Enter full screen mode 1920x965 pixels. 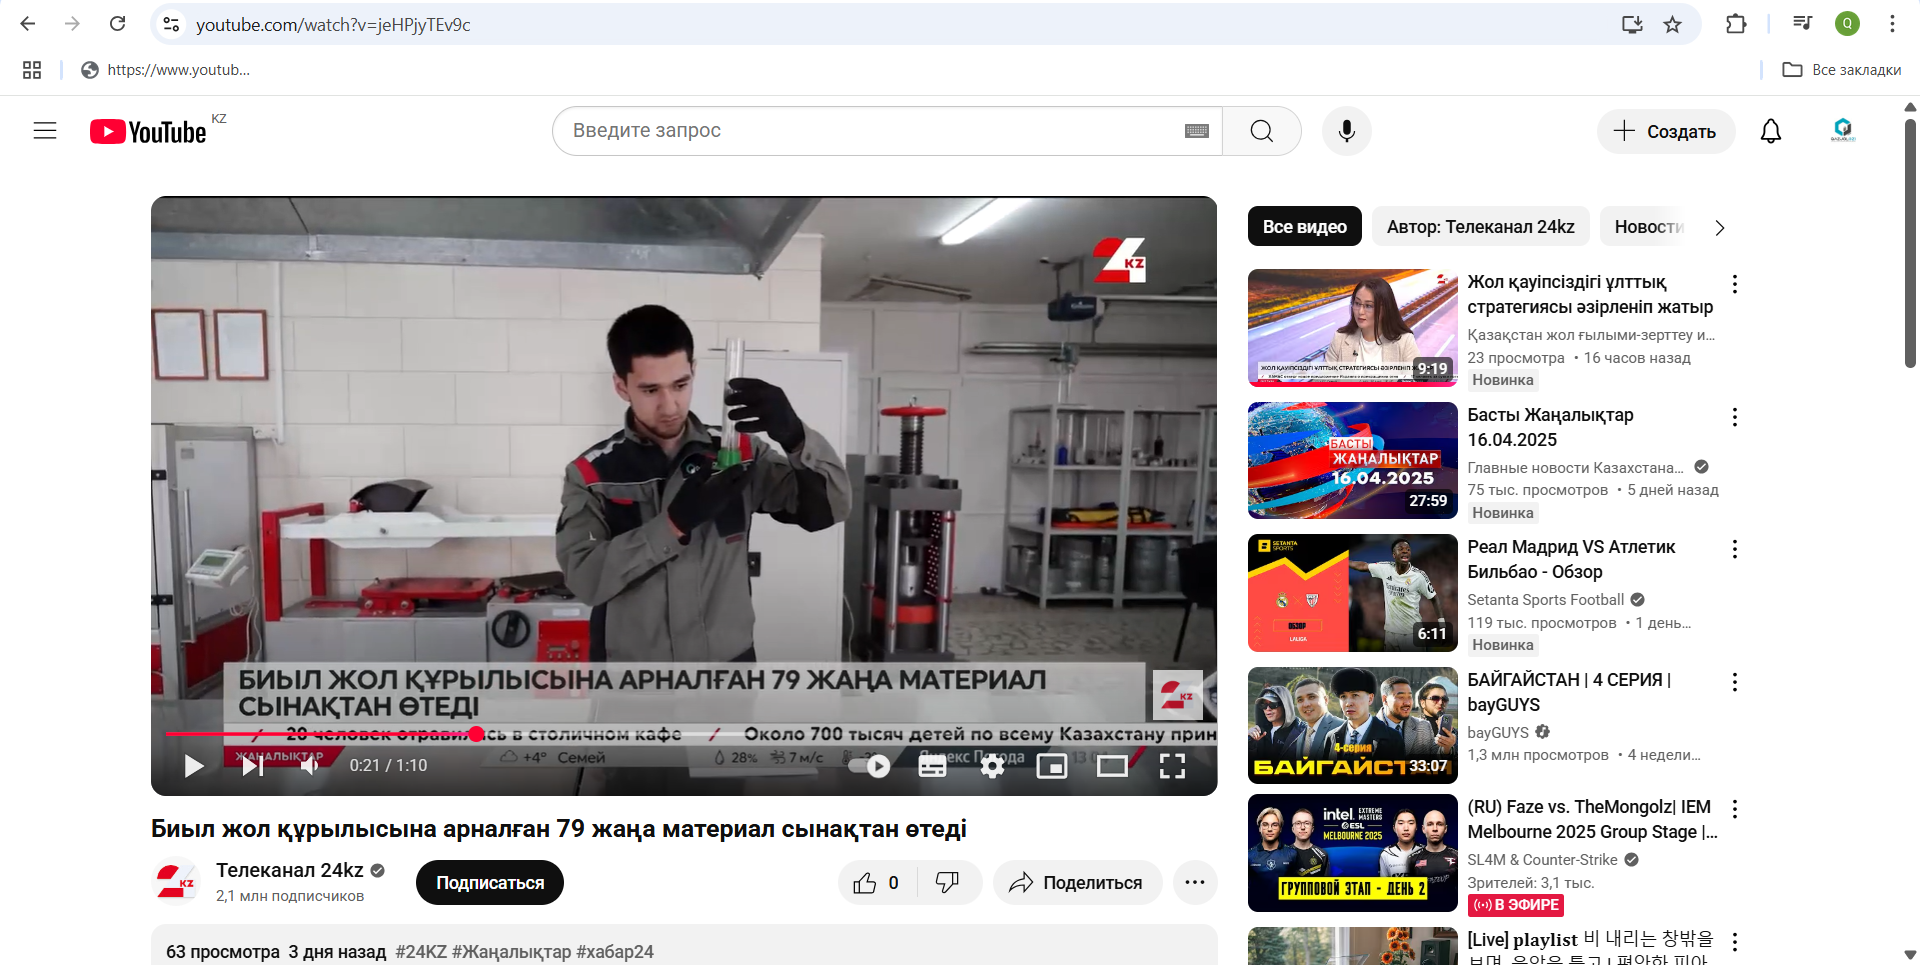click(x=1172, y=766)
